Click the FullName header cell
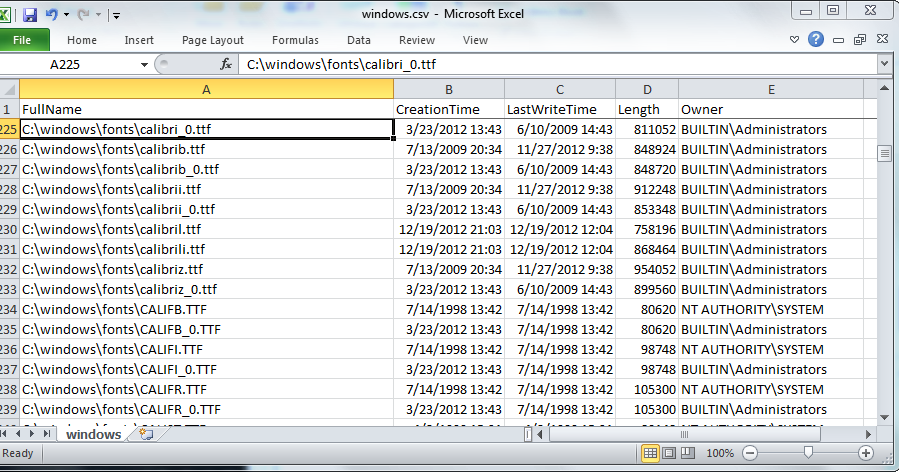This screenshot has width=899, height=472. (x=206, y=110)
